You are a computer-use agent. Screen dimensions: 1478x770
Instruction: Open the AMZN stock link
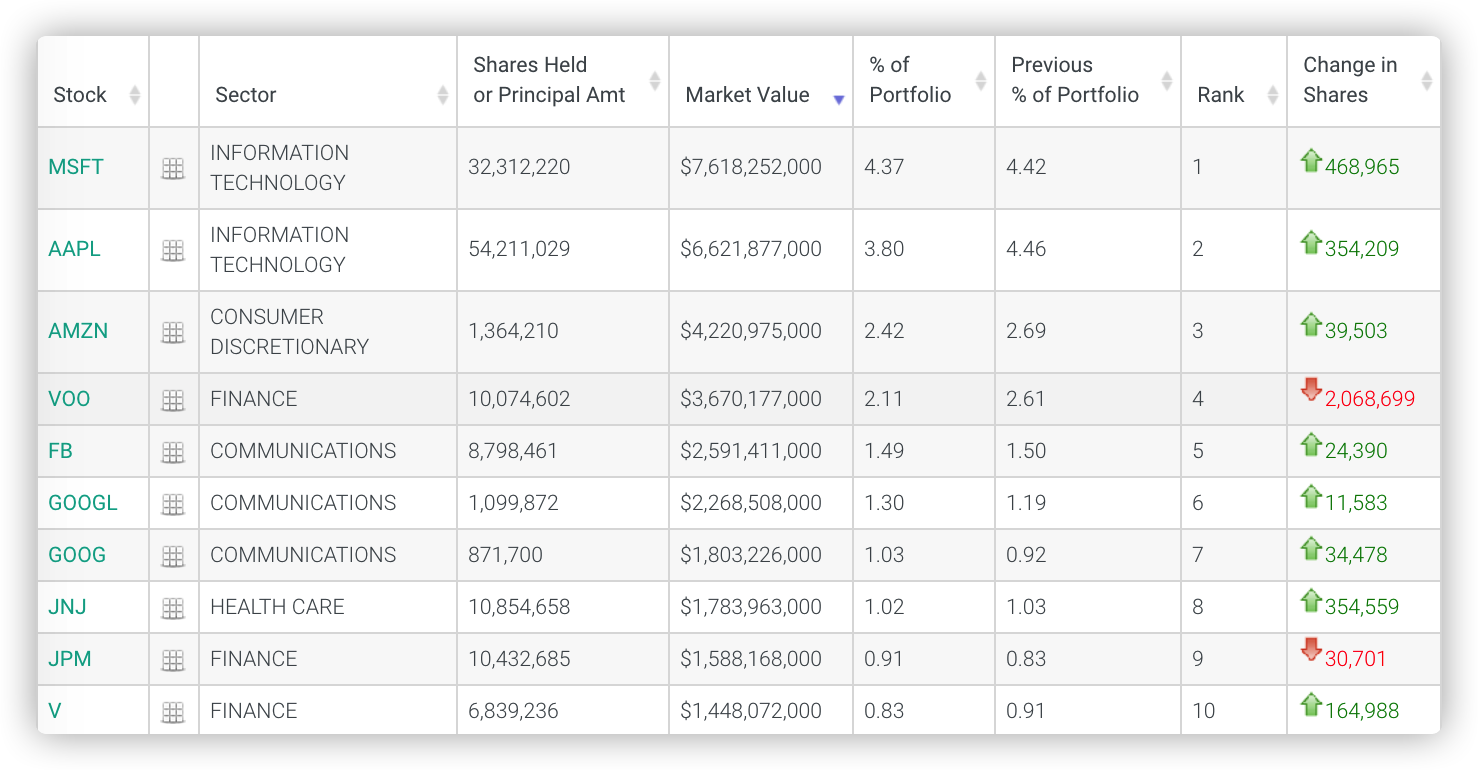tap(78, 331)
